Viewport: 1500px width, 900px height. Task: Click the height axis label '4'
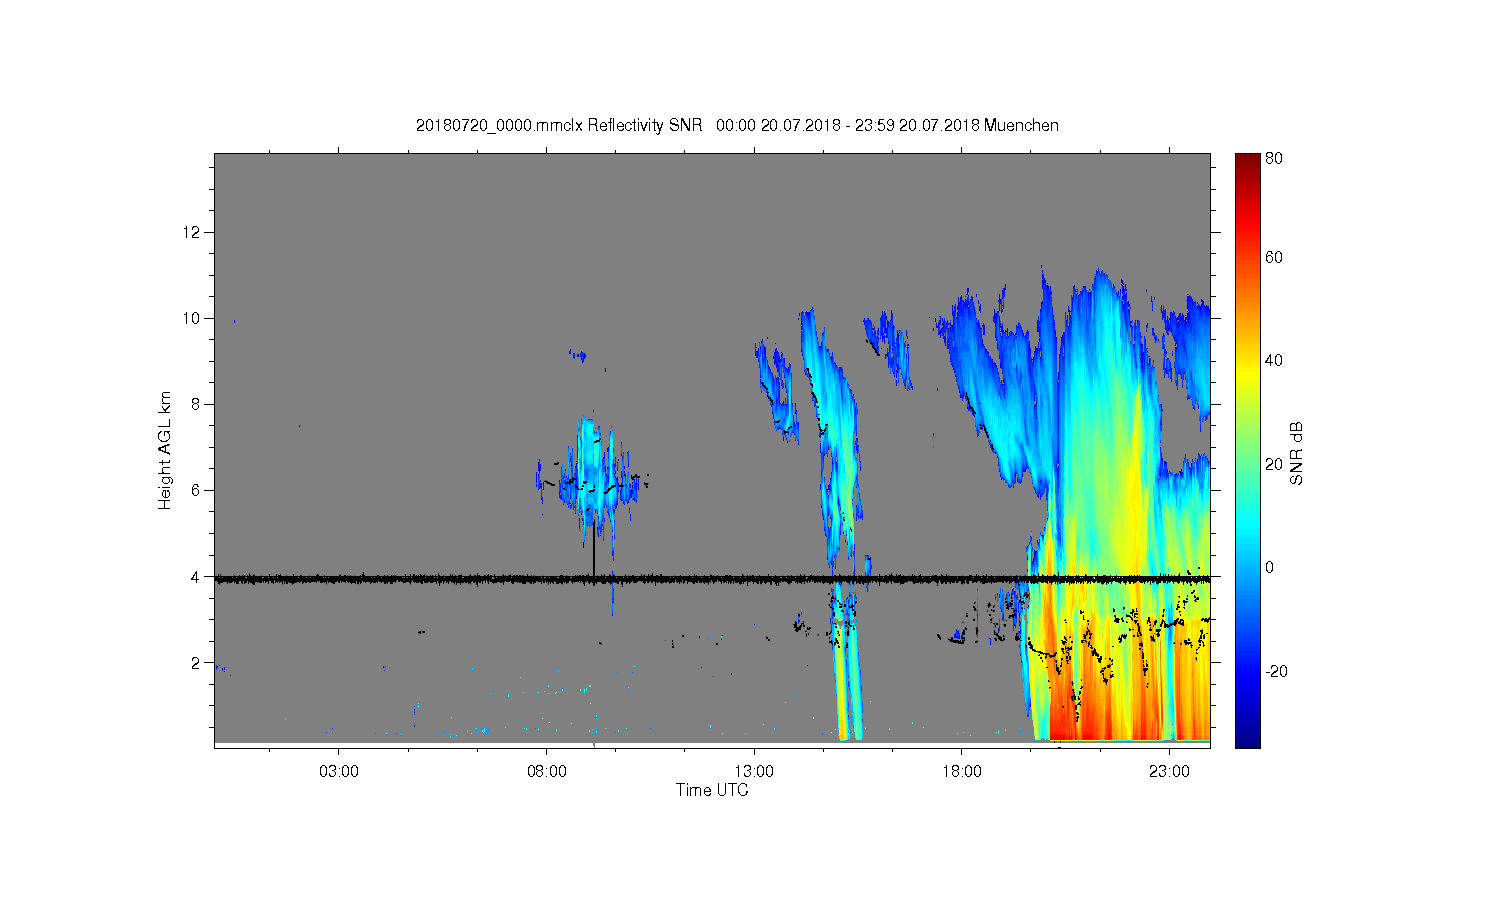coord(197,576)
